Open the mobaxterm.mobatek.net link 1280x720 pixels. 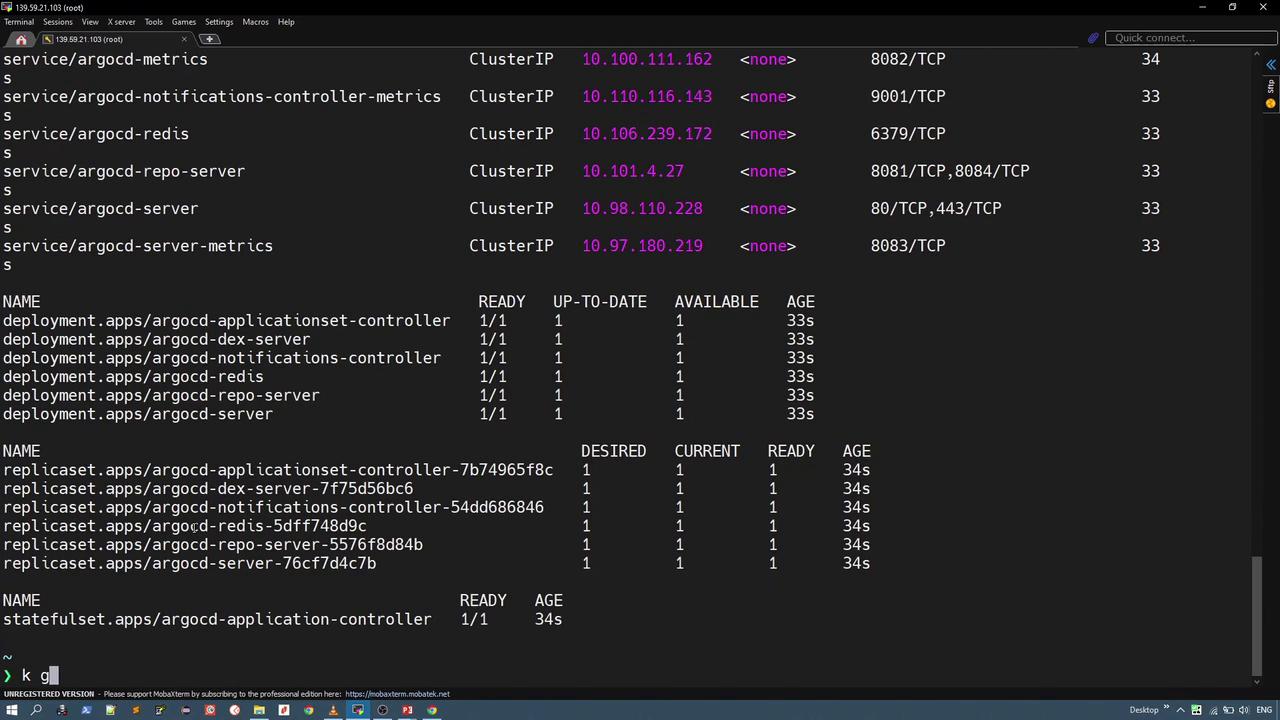(397, 694)
